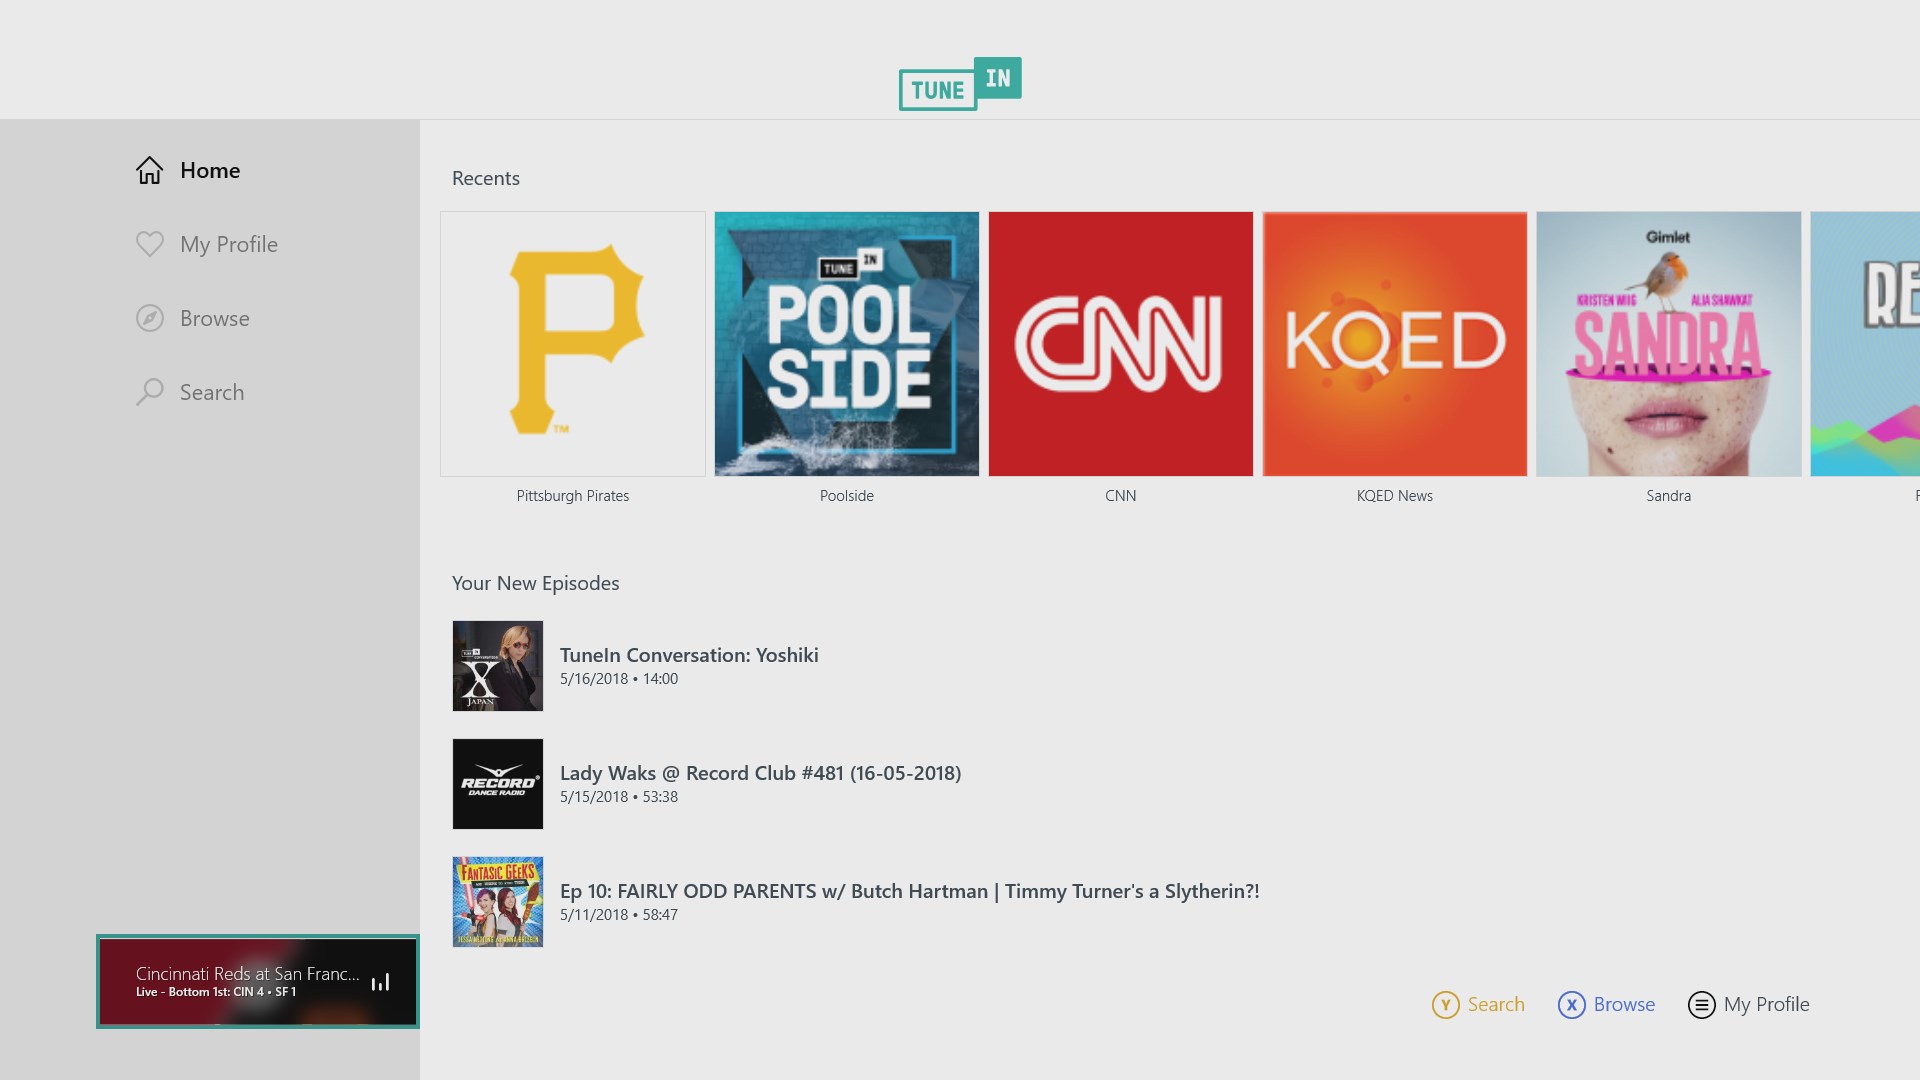The image size is (1920, 1080).
Task: Click the Y Search icon at bottom right
Action: [1447, 1005]
